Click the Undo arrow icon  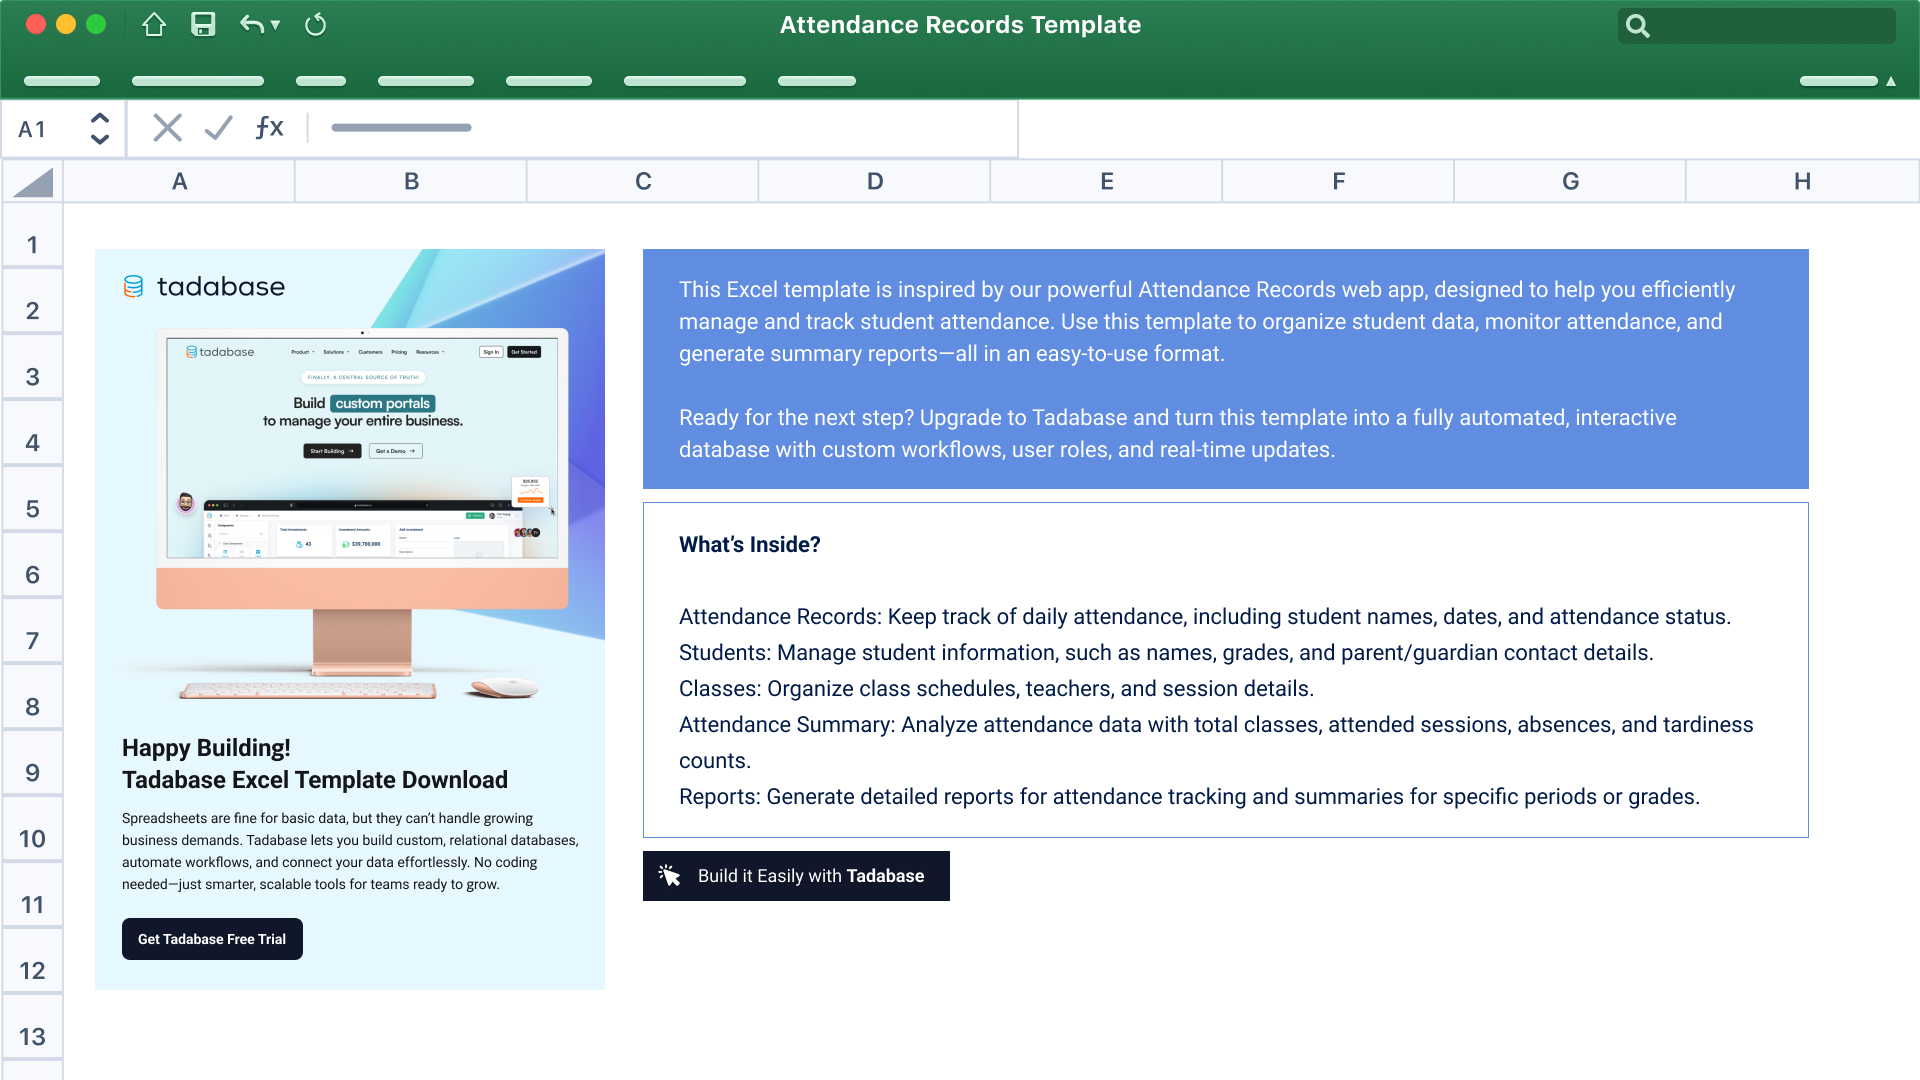[251, 25]
